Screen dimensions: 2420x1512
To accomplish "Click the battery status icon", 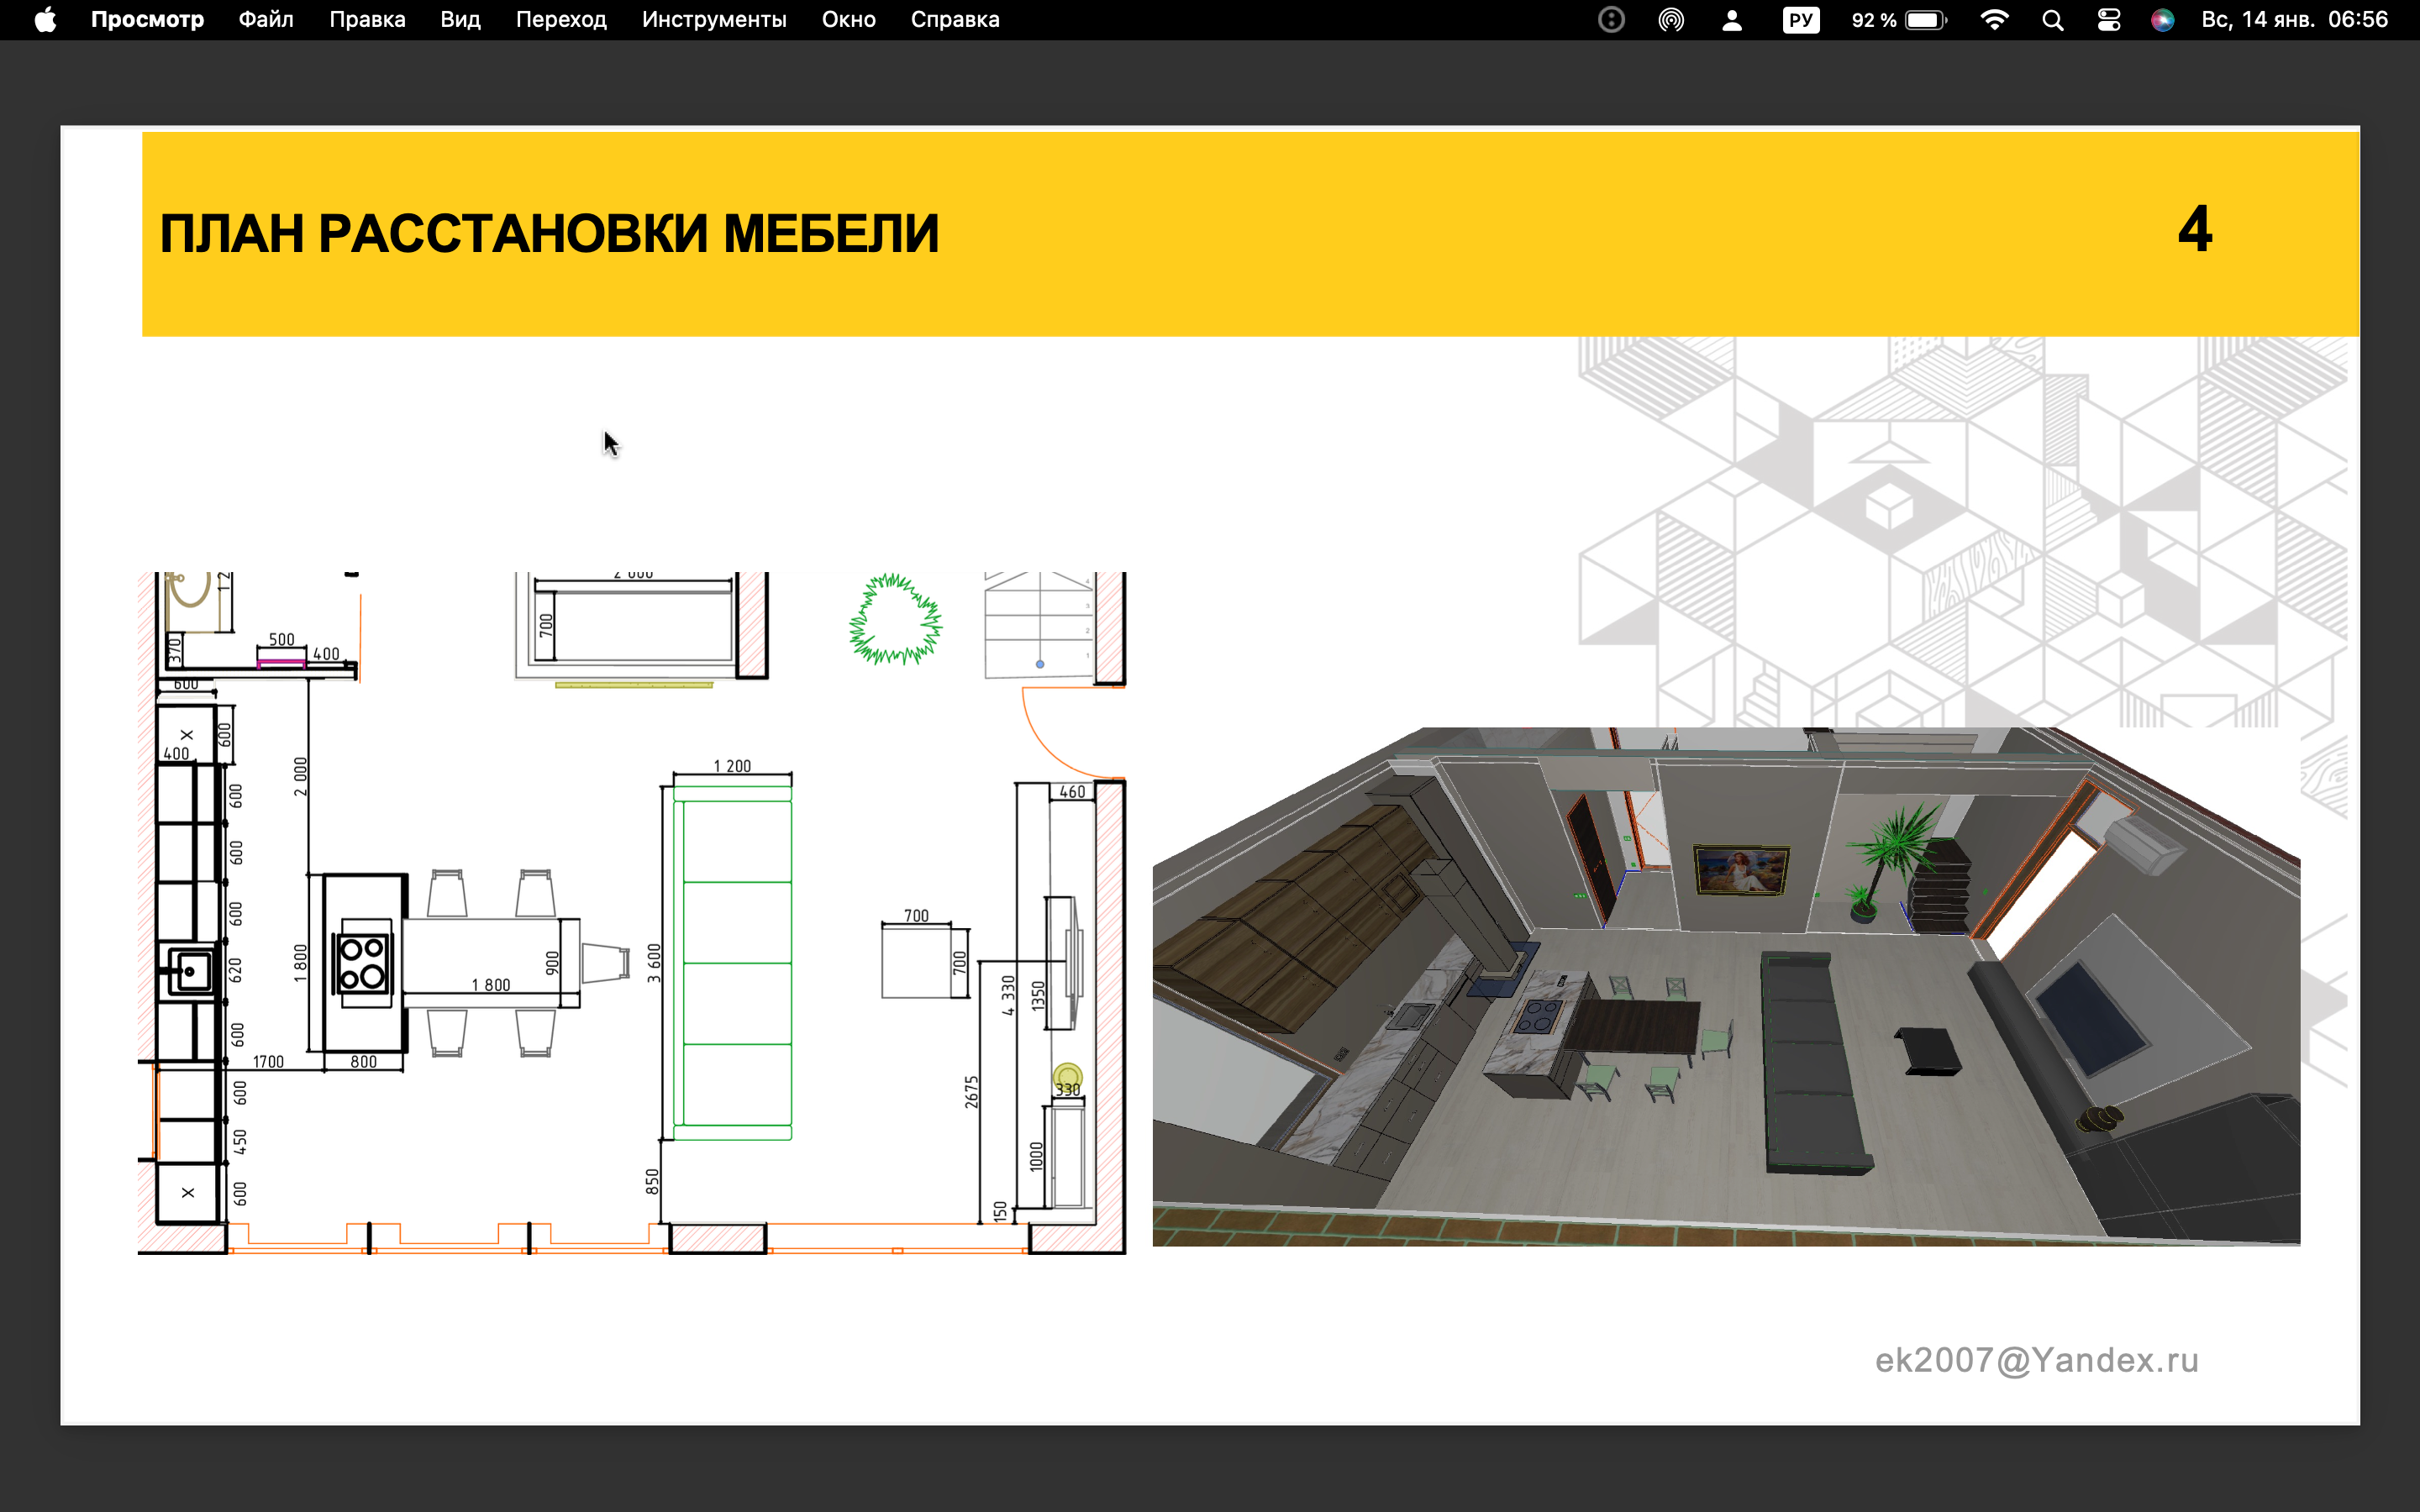I will tap(1926, 20).
